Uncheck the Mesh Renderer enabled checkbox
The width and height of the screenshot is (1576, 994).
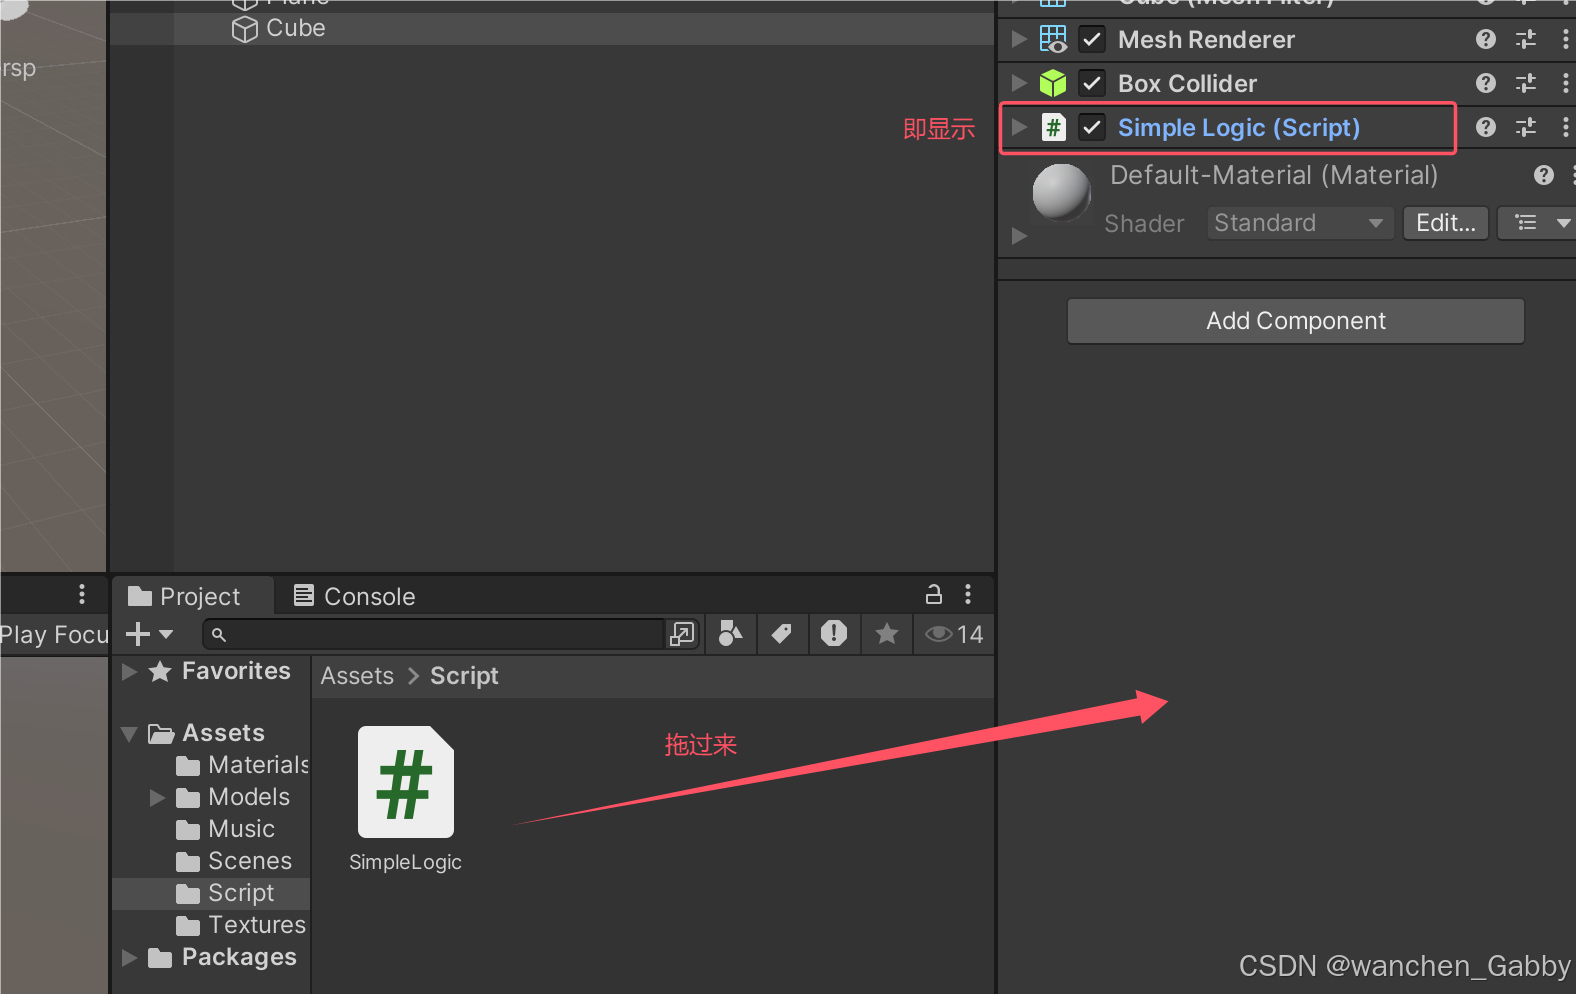[x=1092, y=40]
